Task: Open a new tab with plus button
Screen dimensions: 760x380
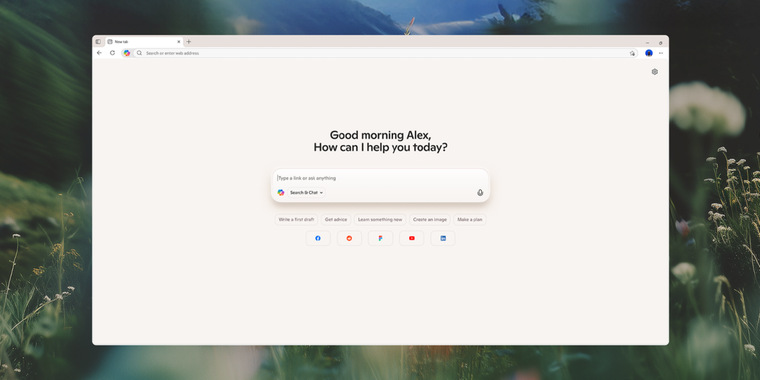Action: 189,42
